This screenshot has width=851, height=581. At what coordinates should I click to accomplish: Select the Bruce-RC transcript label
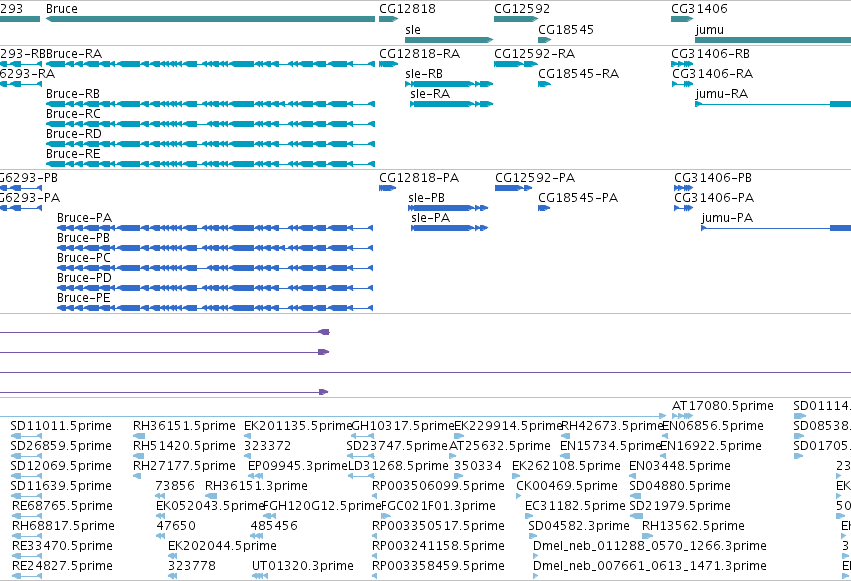(x=73, y=114)
